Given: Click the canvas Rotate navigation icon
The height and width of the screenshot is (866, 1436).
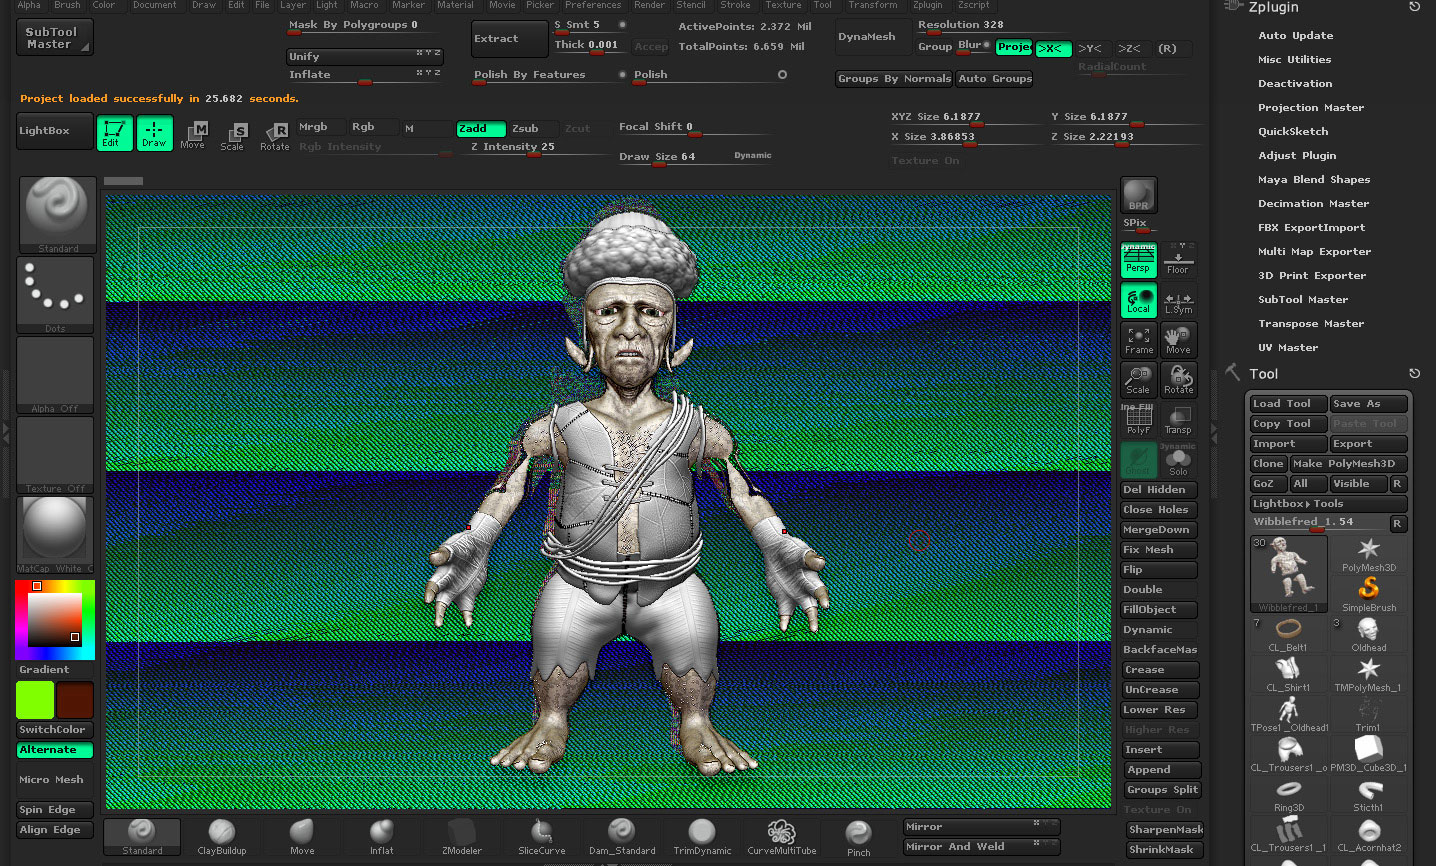Looking at the screenshot, I should tap(1178, 380).
